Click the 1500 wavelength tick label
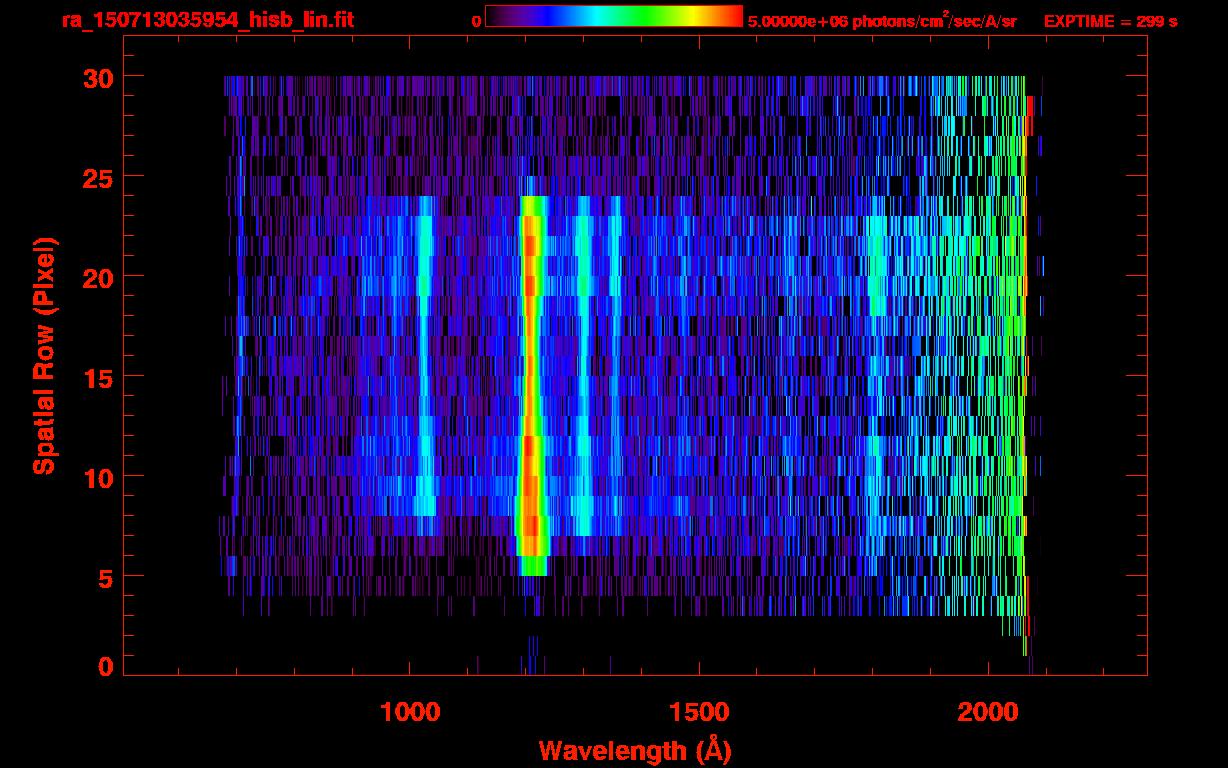Screen dimensions: 1228x768 tap(699, 711)
